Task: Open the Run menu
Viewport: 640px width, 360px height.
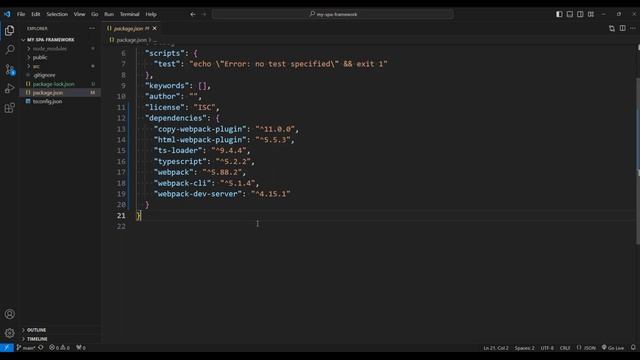Action: tap(109, 14)
